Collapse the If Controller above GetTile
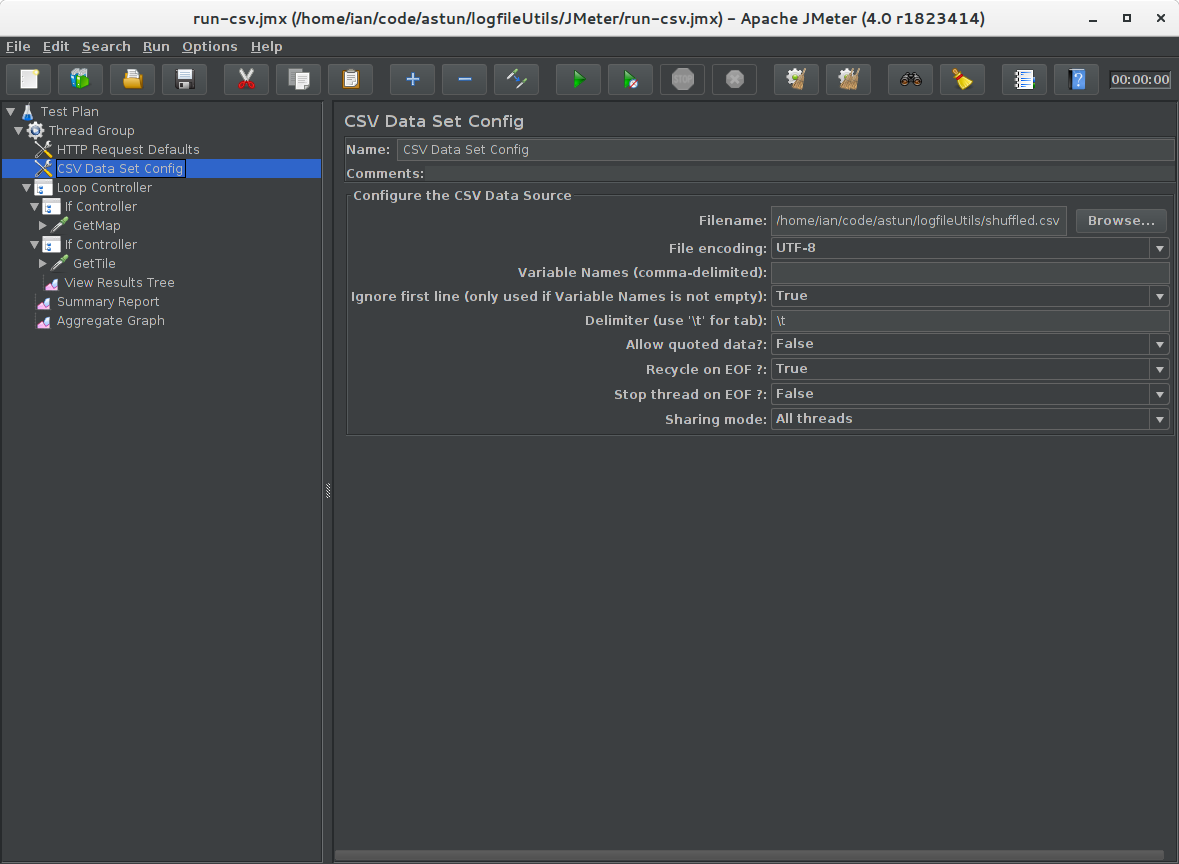The height and width of the screenshot is (864, 1179). 35,244
